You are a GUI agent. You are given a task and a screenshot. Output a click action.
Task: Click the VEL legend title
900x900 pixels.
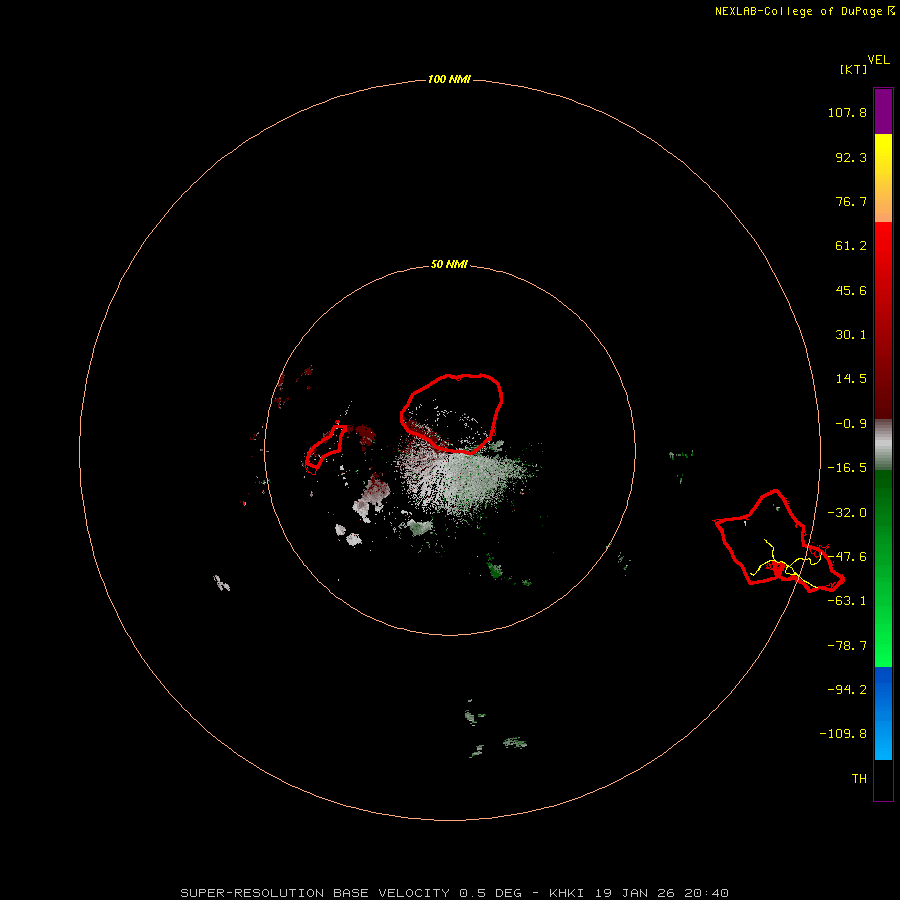click(879, 59)
